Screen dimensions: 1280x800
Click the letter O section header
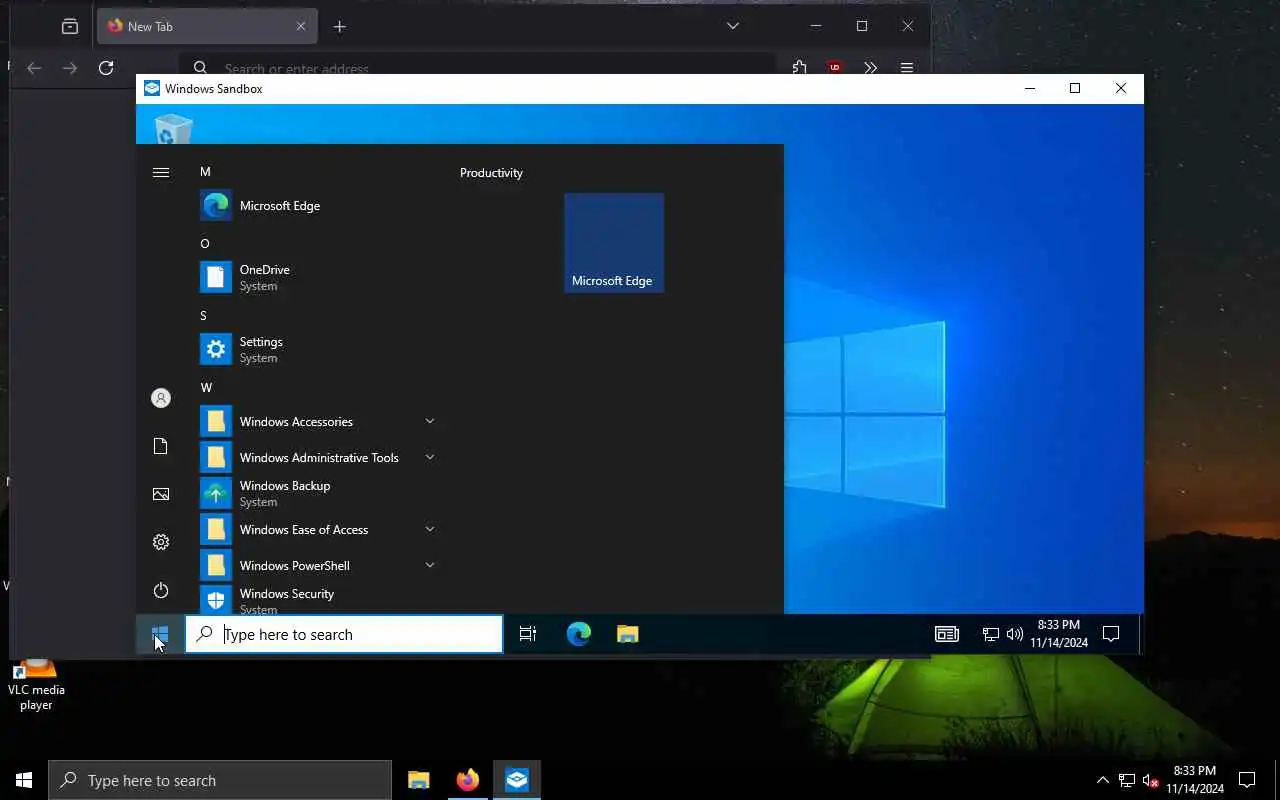[x=205, y=244]
